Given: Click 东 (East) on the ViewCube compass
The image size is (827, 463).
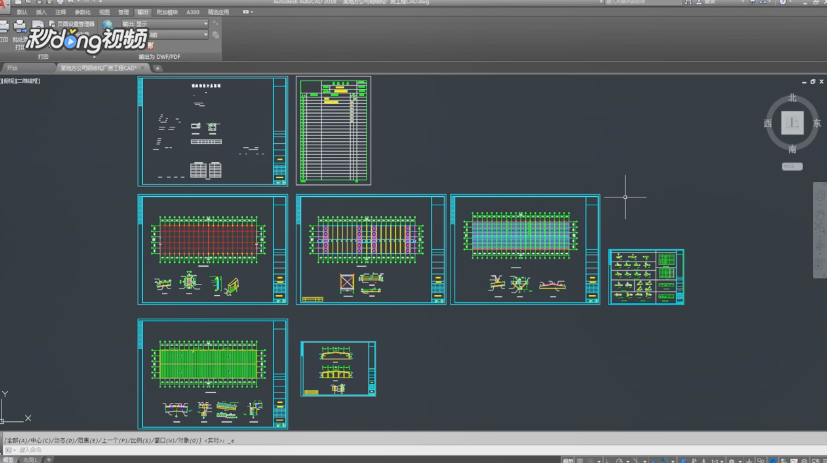Looking at the screenshot, I should click(x=816, y=123).
